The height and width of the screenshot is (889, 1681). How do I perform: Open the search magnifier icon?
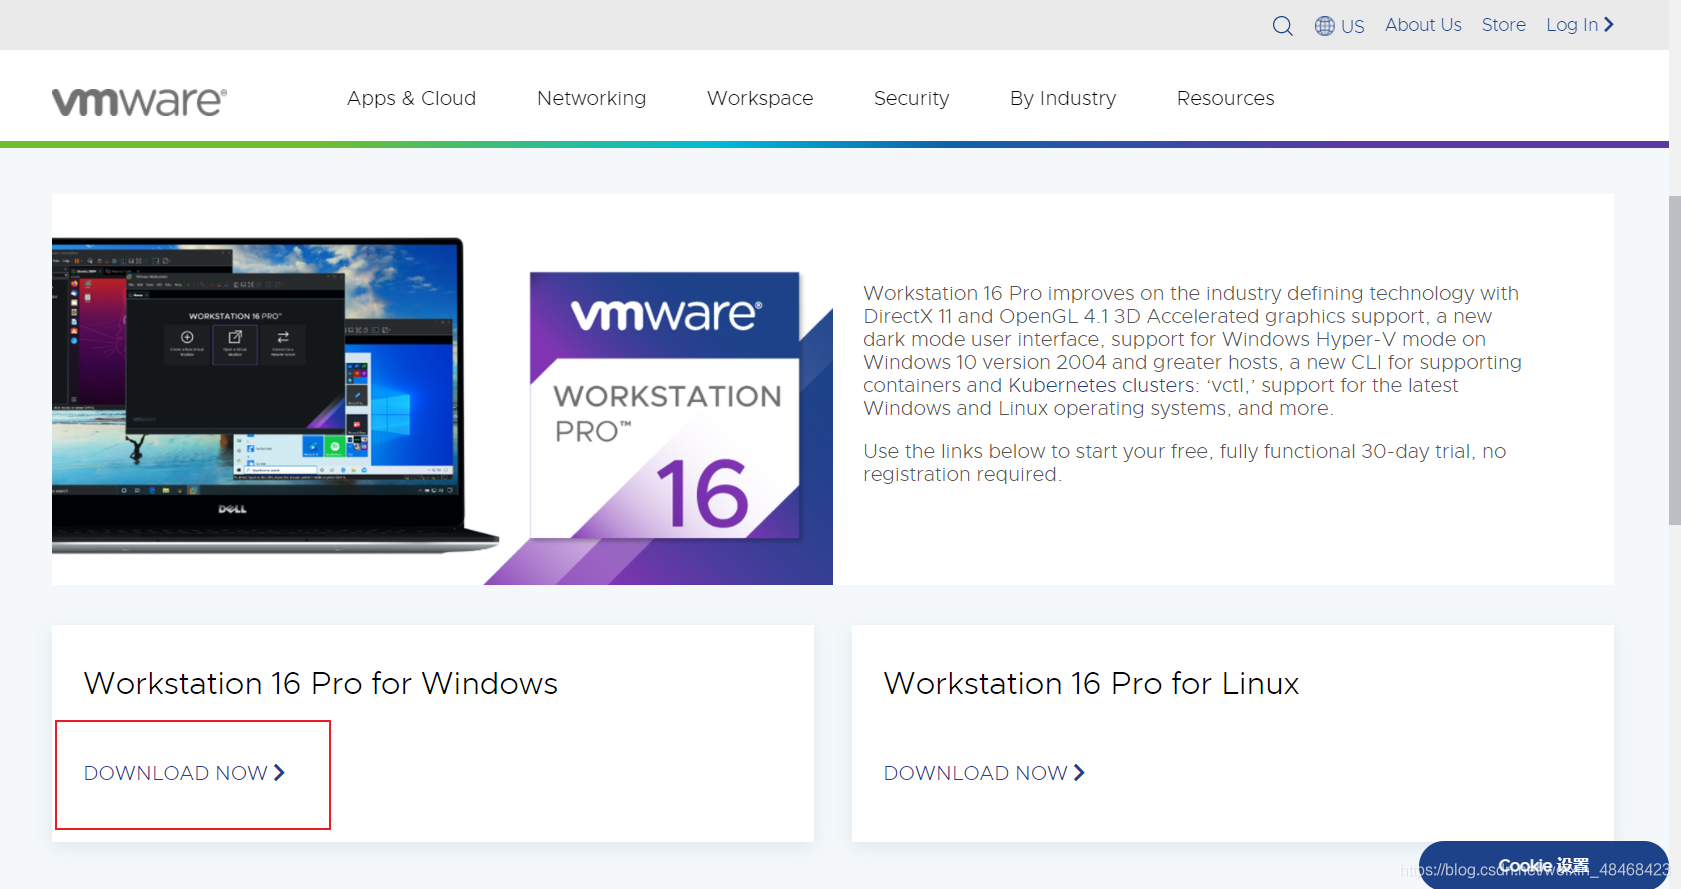(1282, 26)
